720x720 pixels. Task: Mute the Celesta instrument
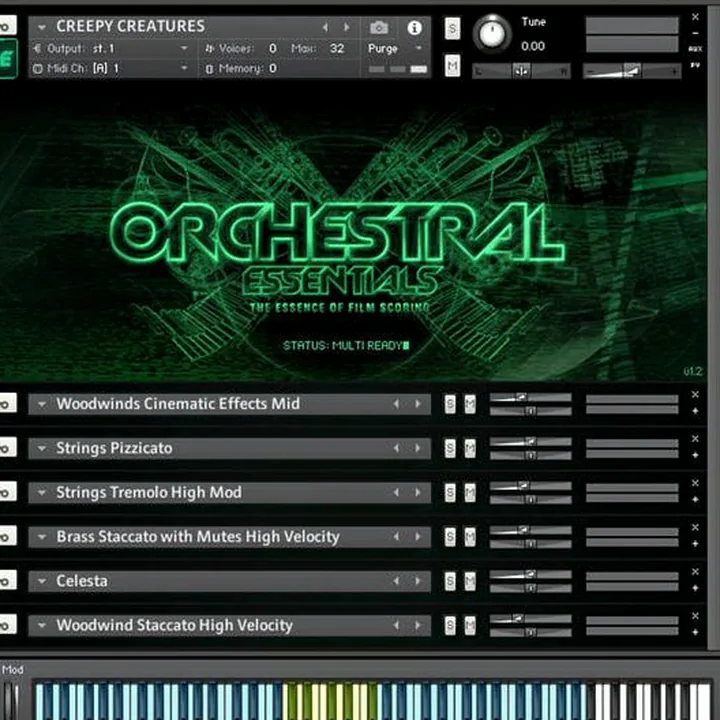pyautogui.click(x=470, y=581)
